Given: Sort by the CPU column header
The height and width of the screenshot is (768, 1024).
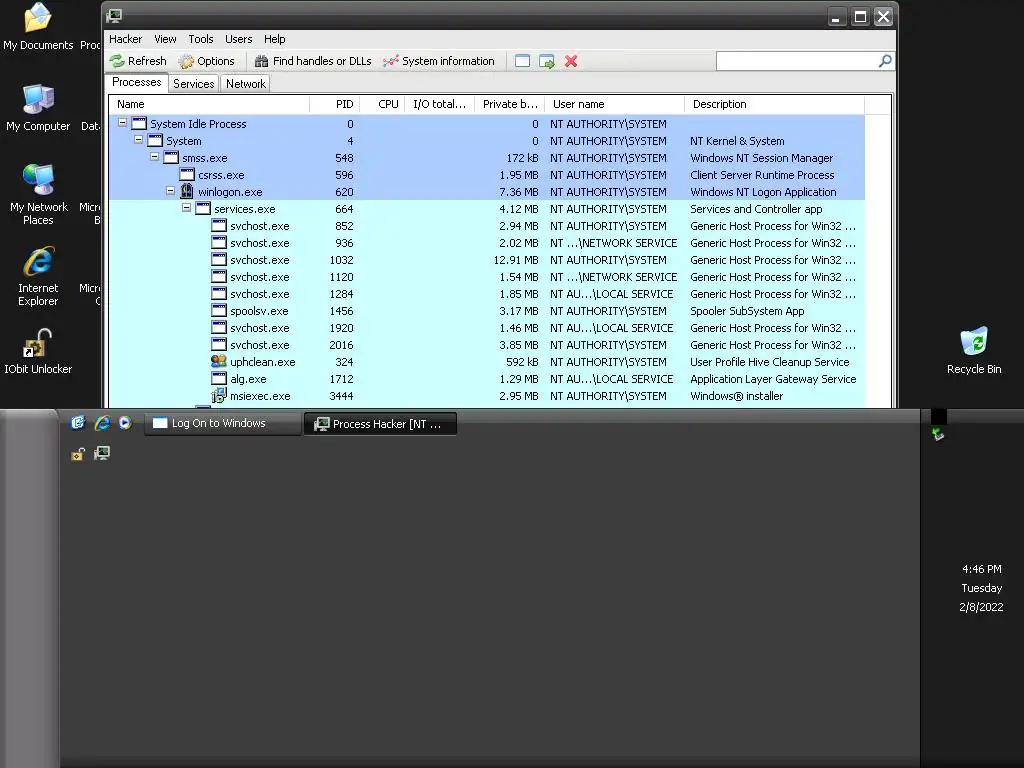Looking at the screenshot, I should [x=382, y=104].
